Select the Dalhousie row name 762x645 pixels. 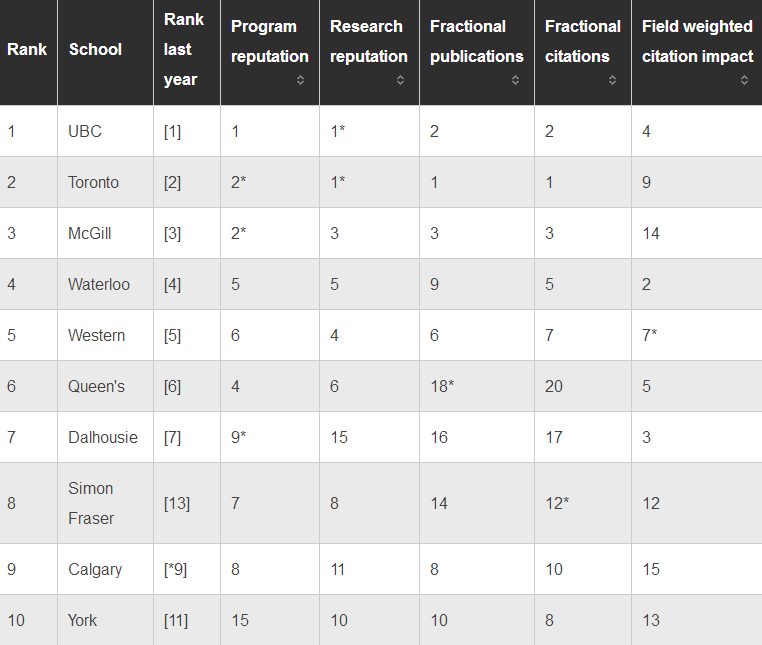[103, 437]
